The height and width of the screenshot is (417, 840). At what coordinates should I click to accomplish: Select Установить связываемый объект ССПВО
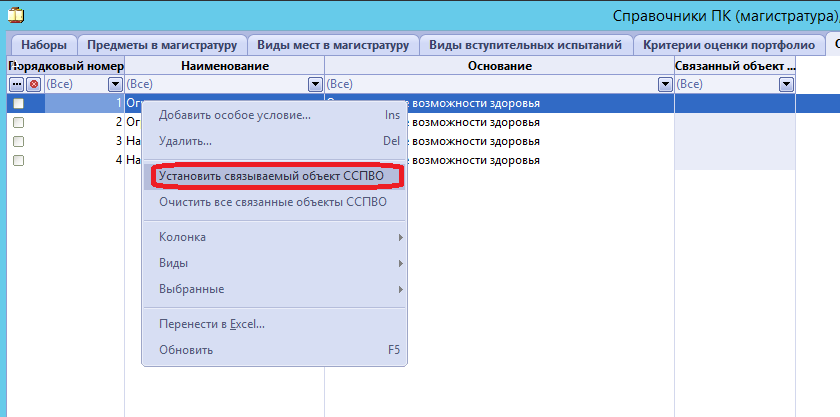click(274, 176)
